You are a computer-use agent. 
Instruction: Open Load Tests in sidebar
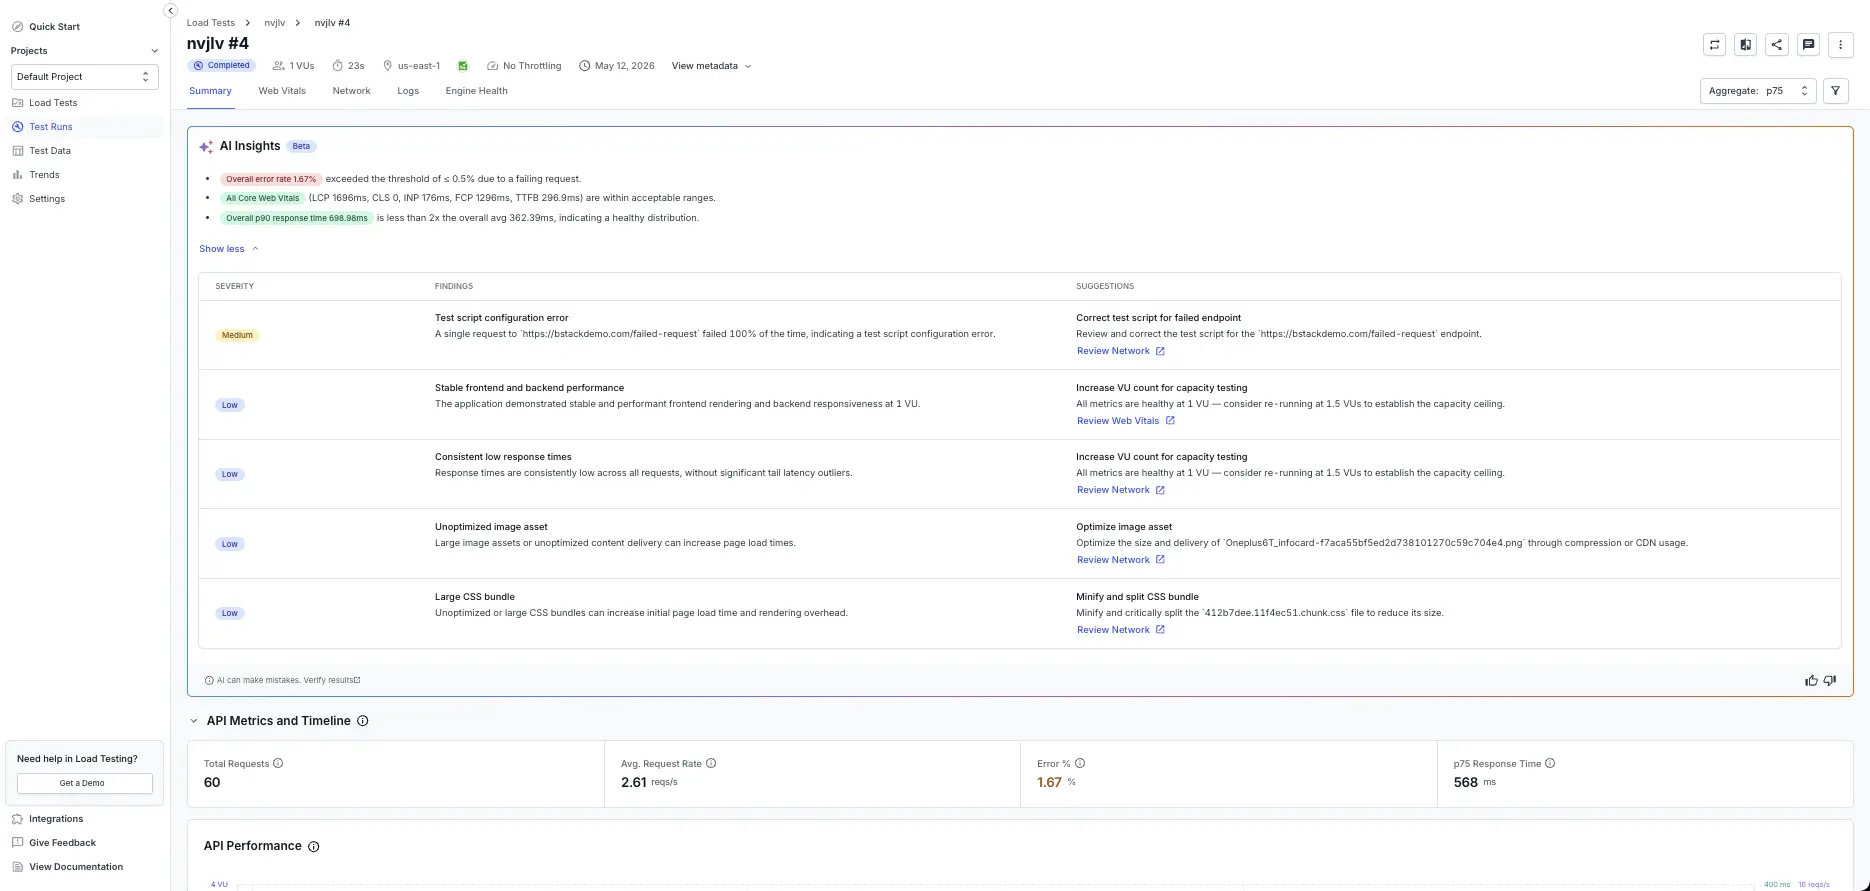coord(53,103)
